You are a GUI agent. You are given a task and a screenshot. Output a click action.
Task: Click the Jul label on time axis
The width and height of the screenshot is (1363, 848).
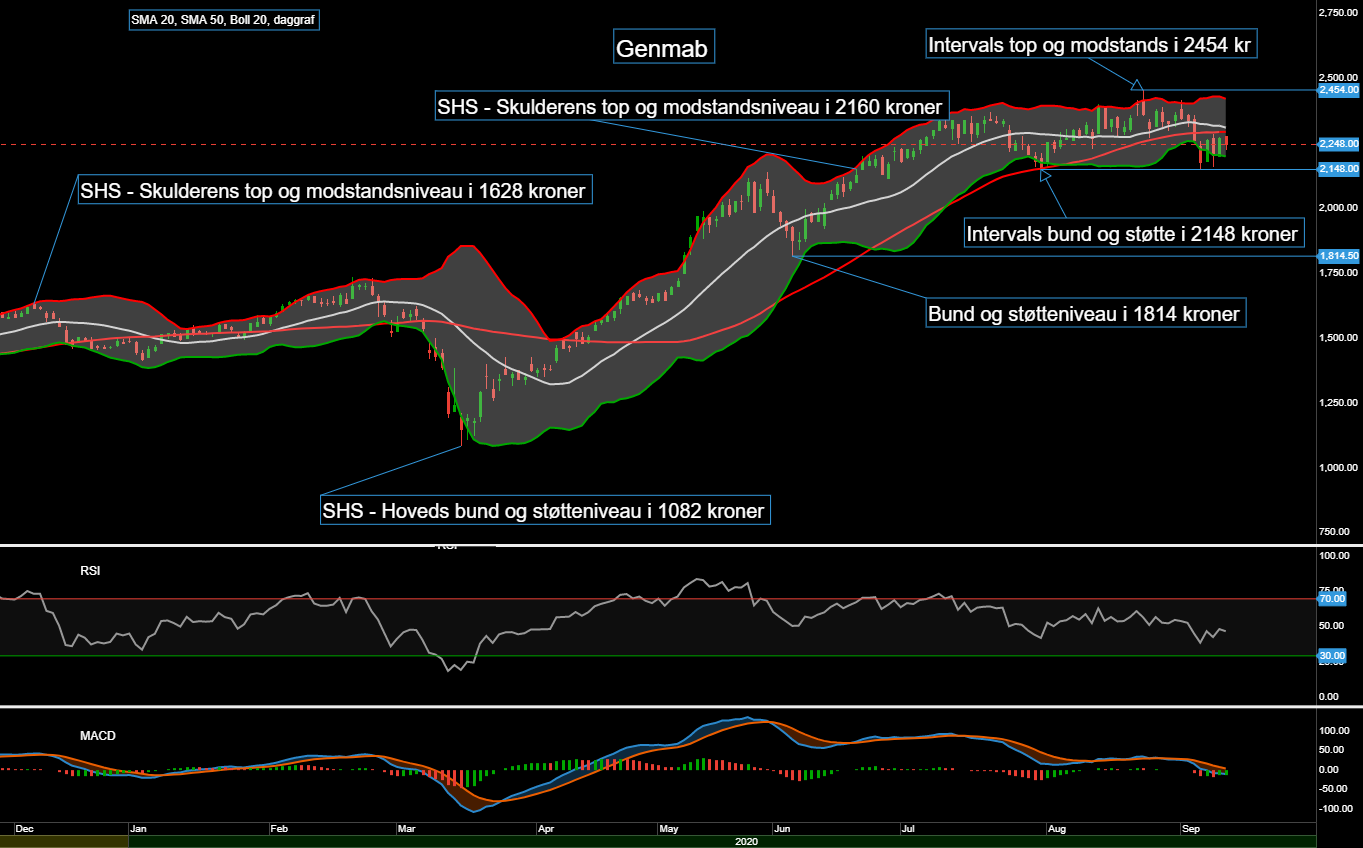[908, 829]
